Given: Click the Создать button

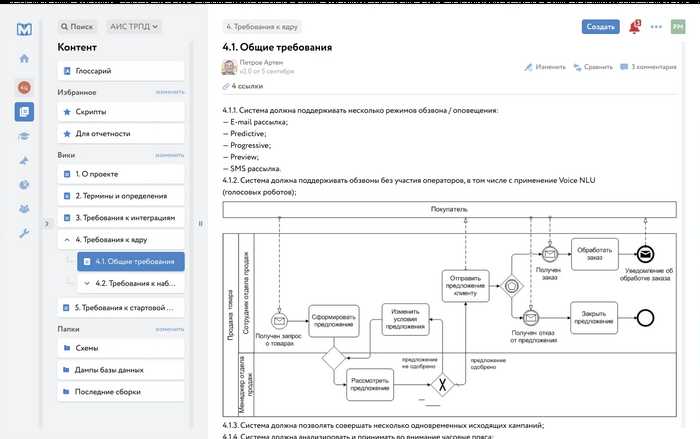Looking at the screenshot, I should tap(600, 27).
